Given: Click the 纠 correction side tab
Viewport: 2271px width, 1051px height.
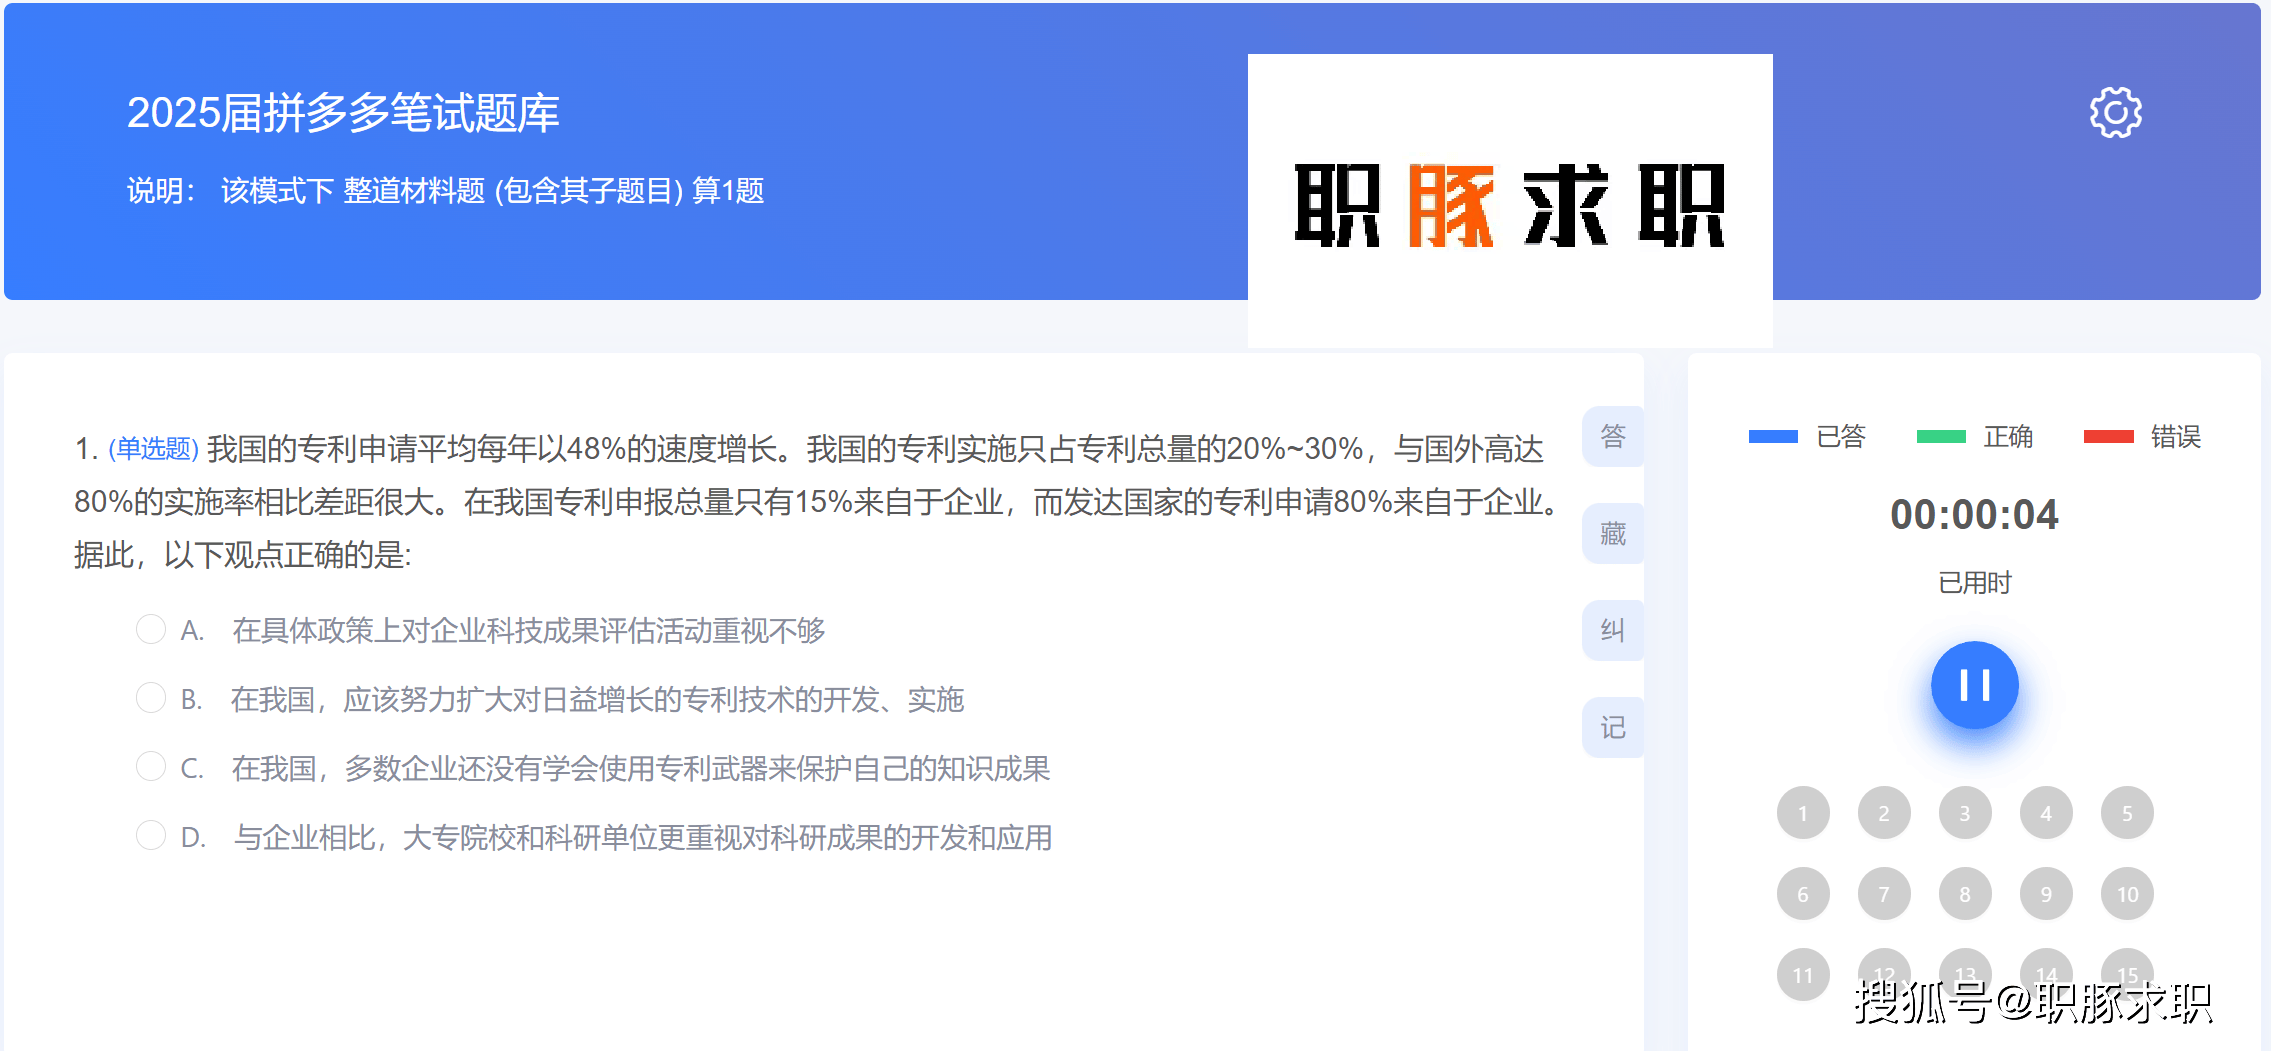Looking at the screenshot, I should 1613,630.
